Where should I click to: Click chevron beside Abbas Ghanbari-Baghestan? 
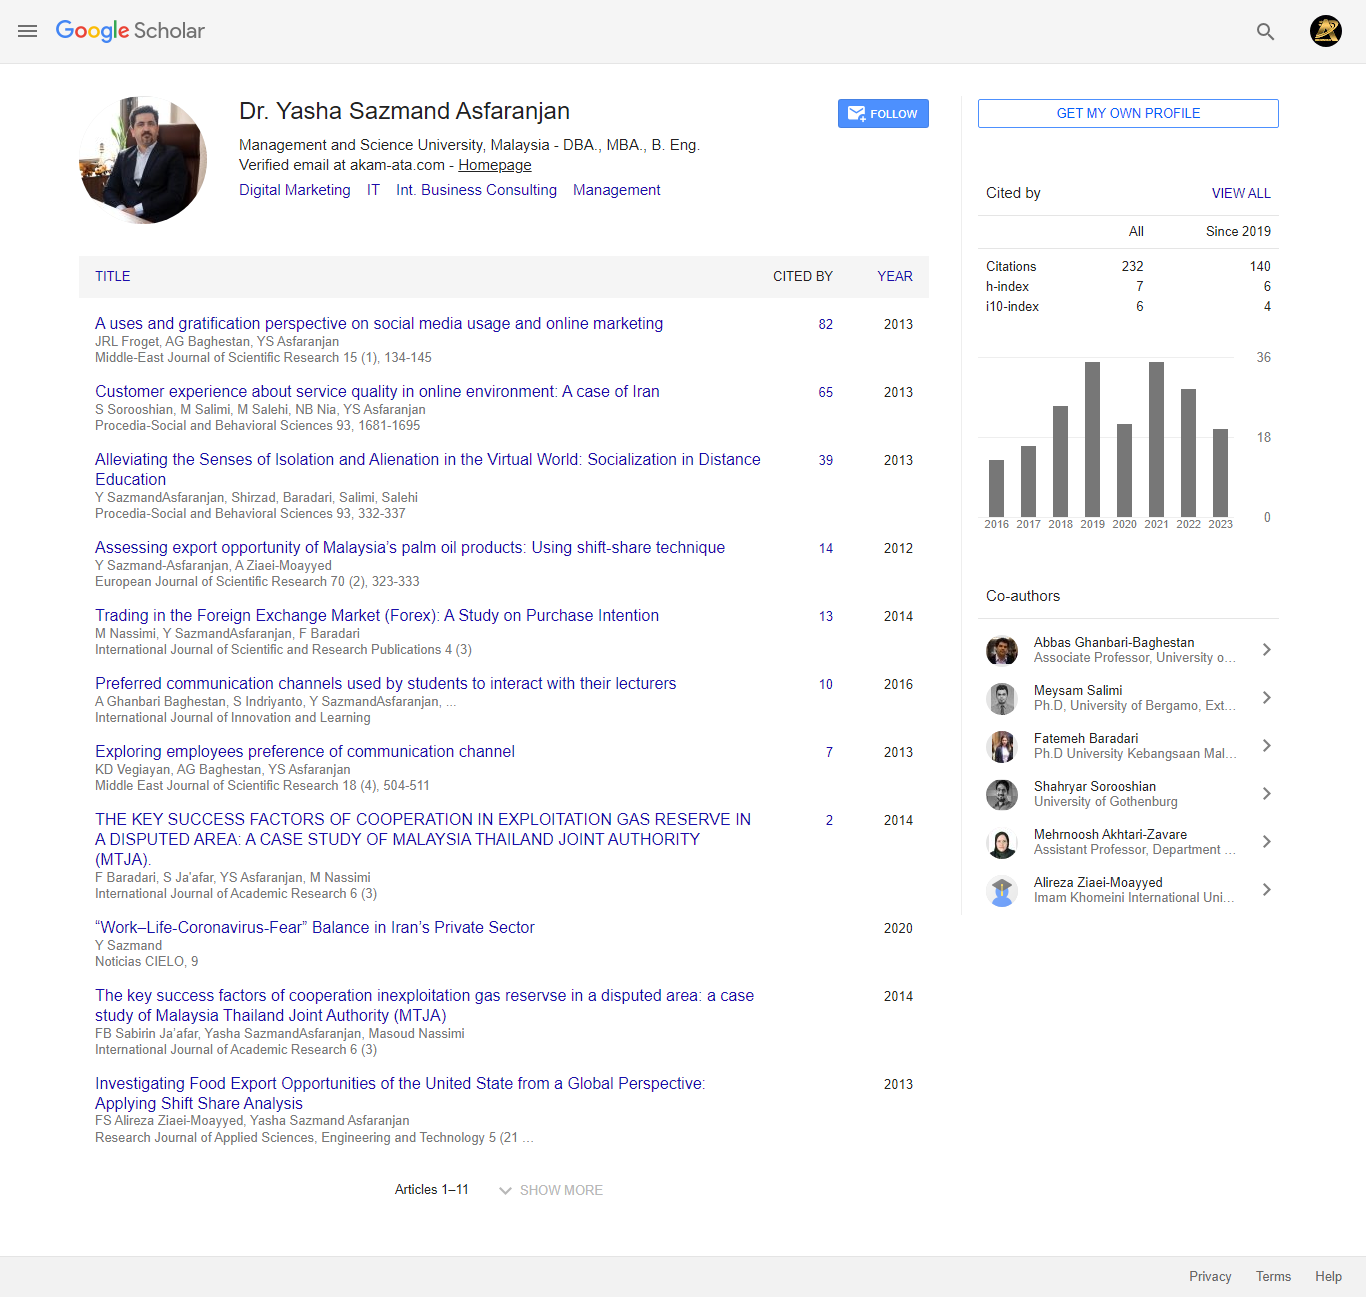coord(1267,650)
